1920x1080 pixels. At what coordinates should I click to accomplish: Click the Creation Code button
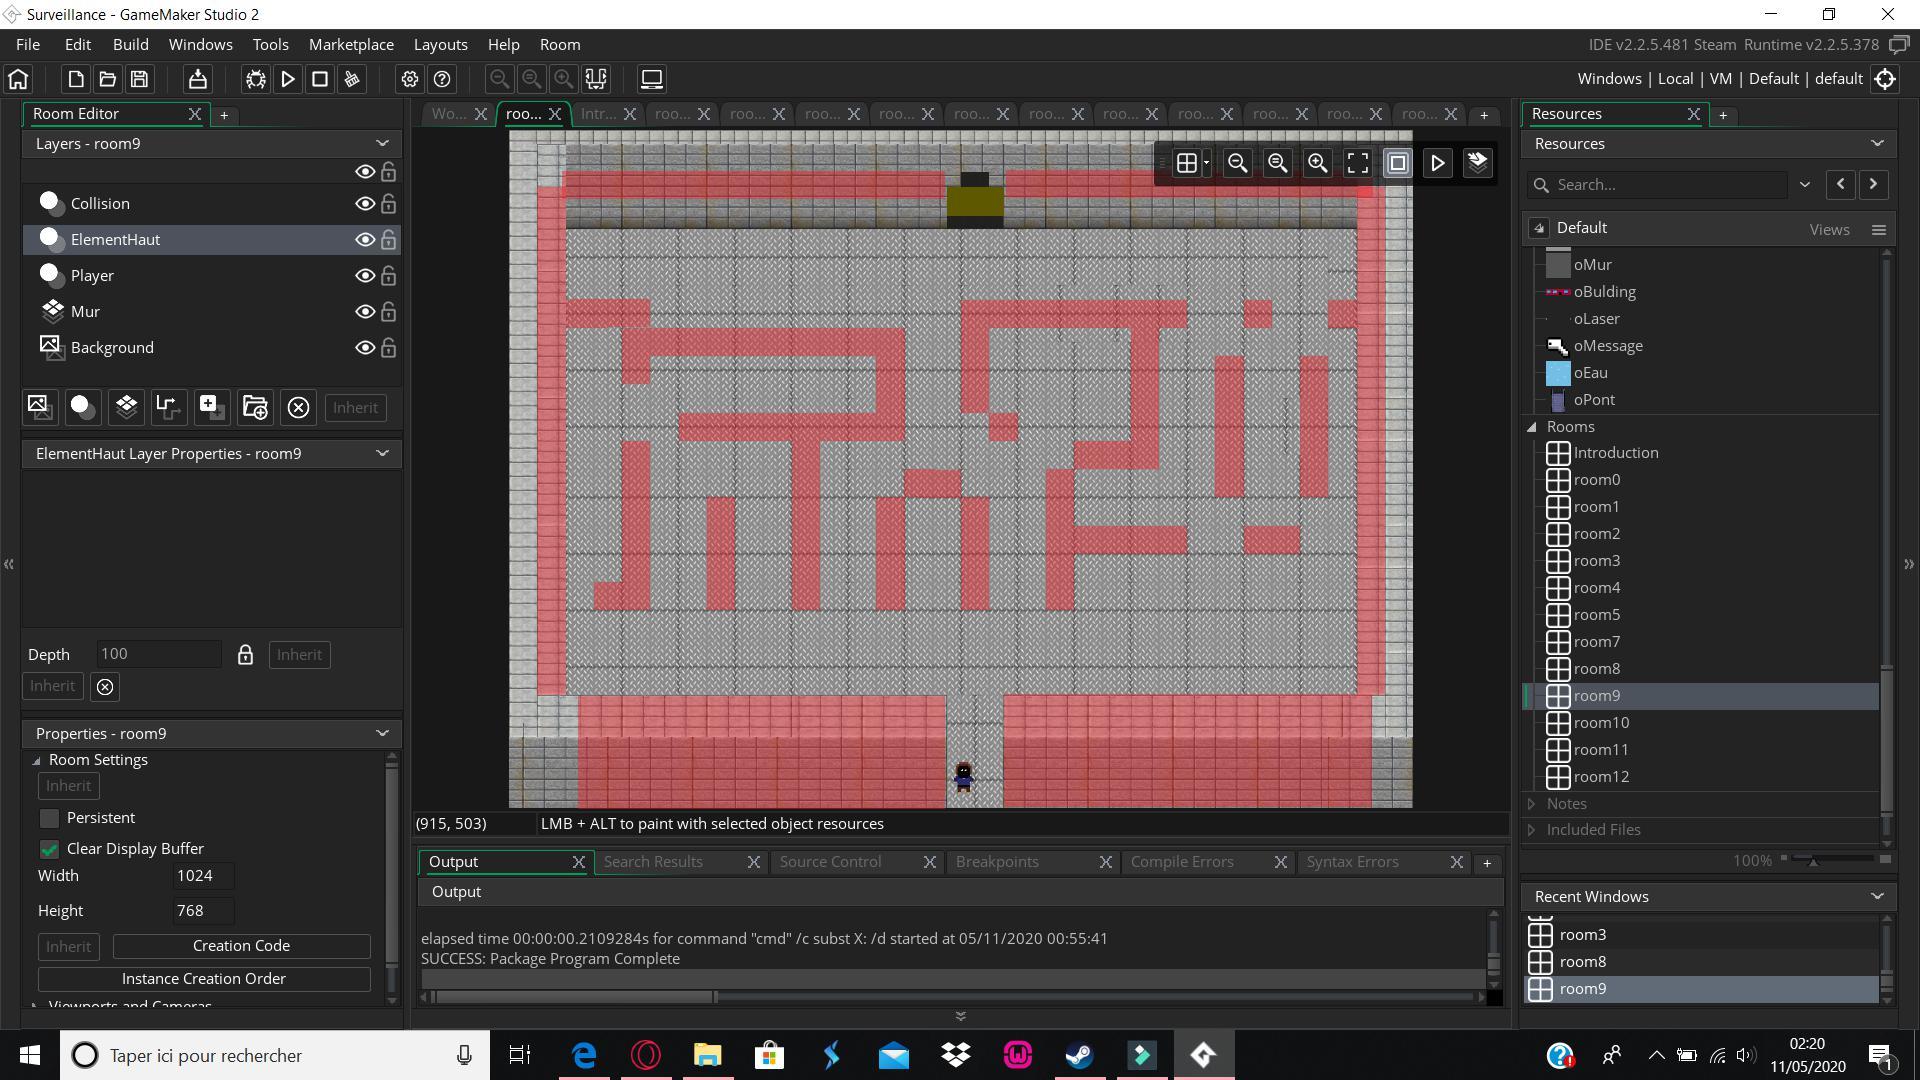click(241, 944)
